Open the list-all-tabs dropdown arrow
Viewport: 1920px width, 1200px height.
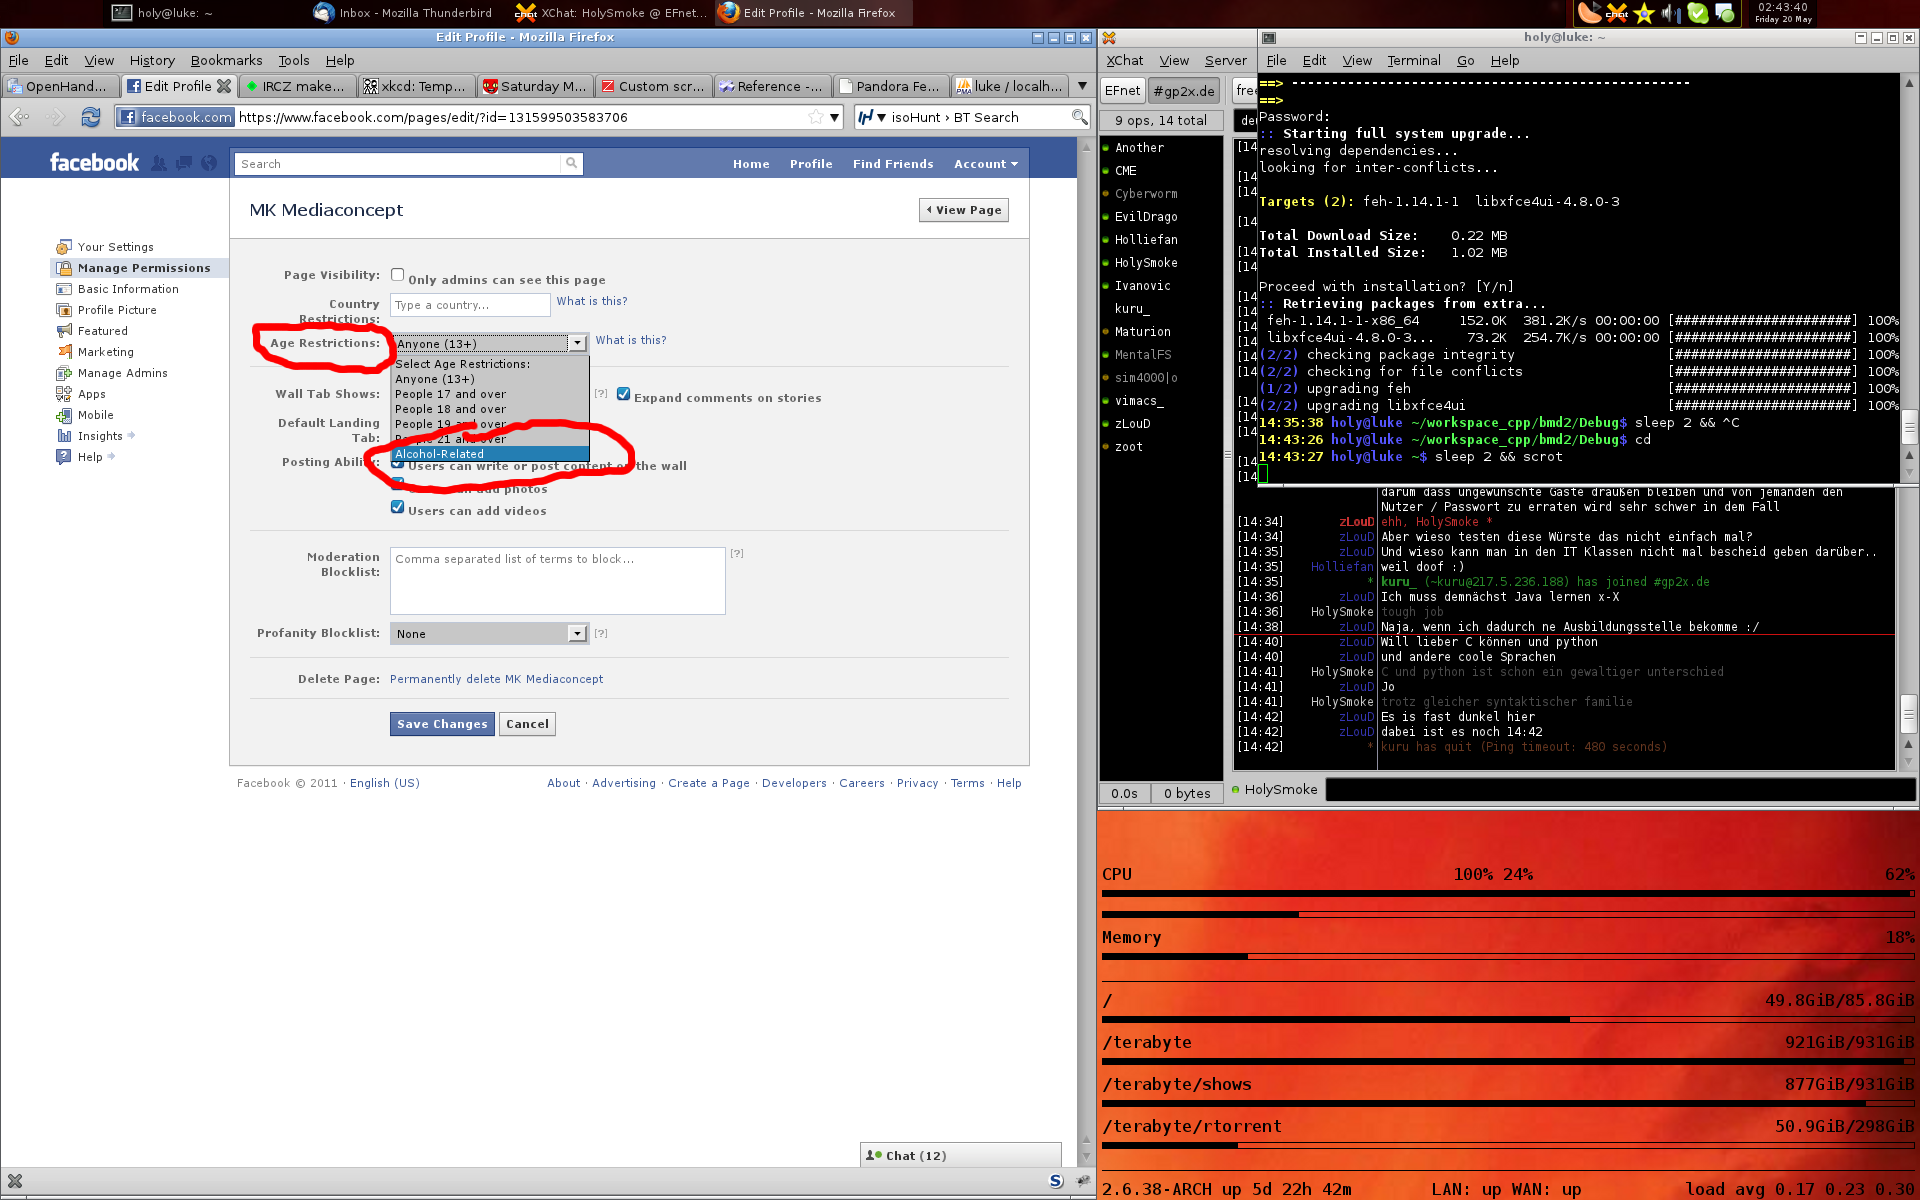click(1082, 86)
